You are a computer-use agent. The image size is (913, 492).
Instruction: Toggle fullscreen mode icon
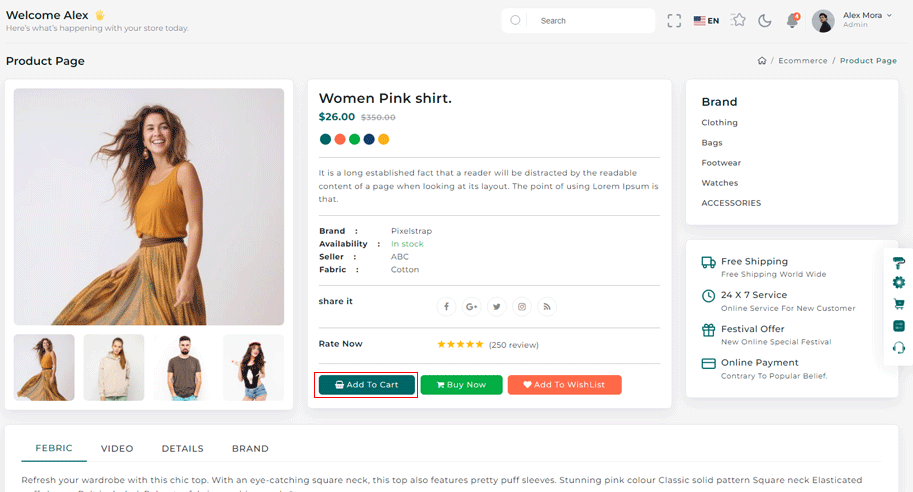click(674, 20)
